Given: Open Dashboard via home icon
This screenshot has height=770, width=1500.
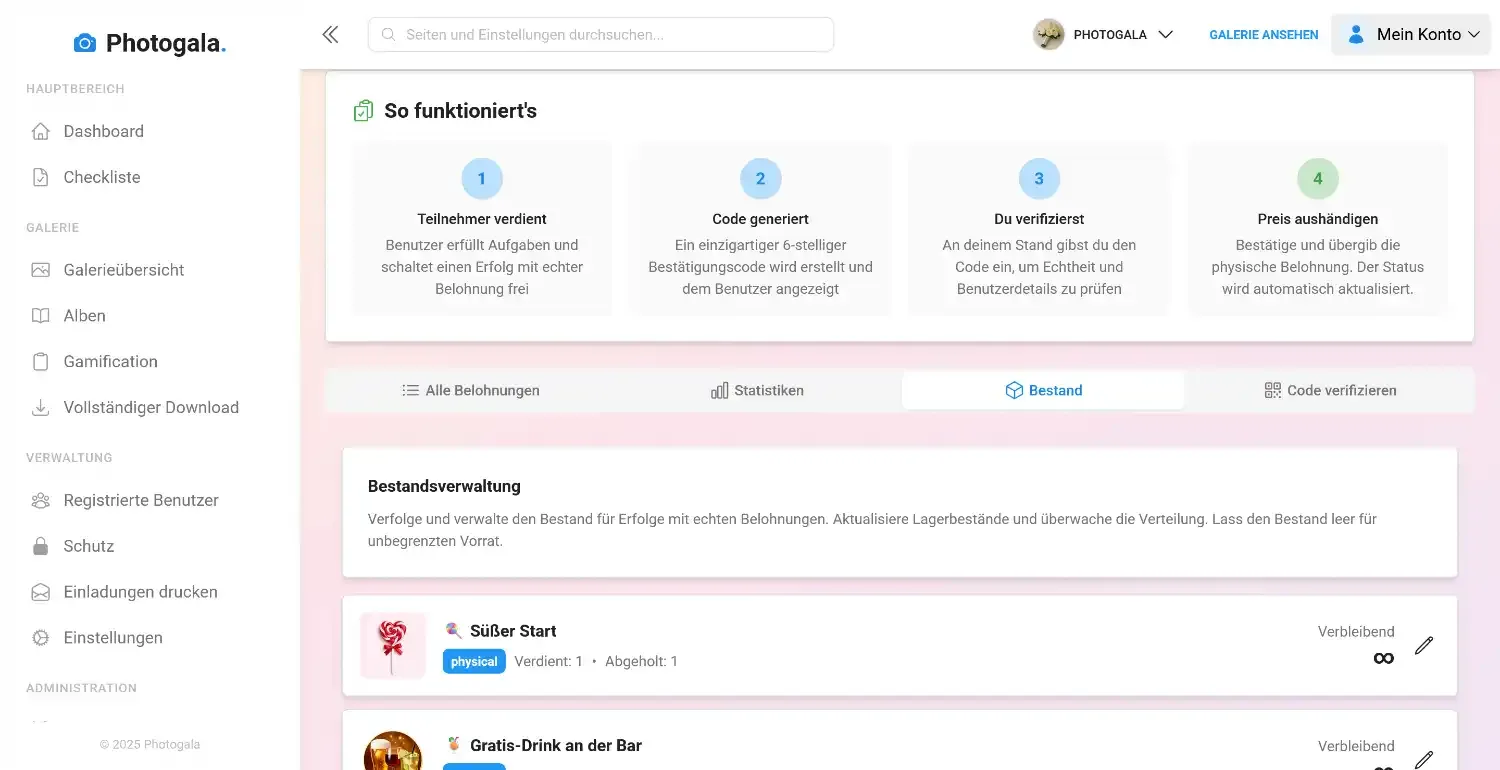Looking at the screenshot, I should tap(41, 132).
